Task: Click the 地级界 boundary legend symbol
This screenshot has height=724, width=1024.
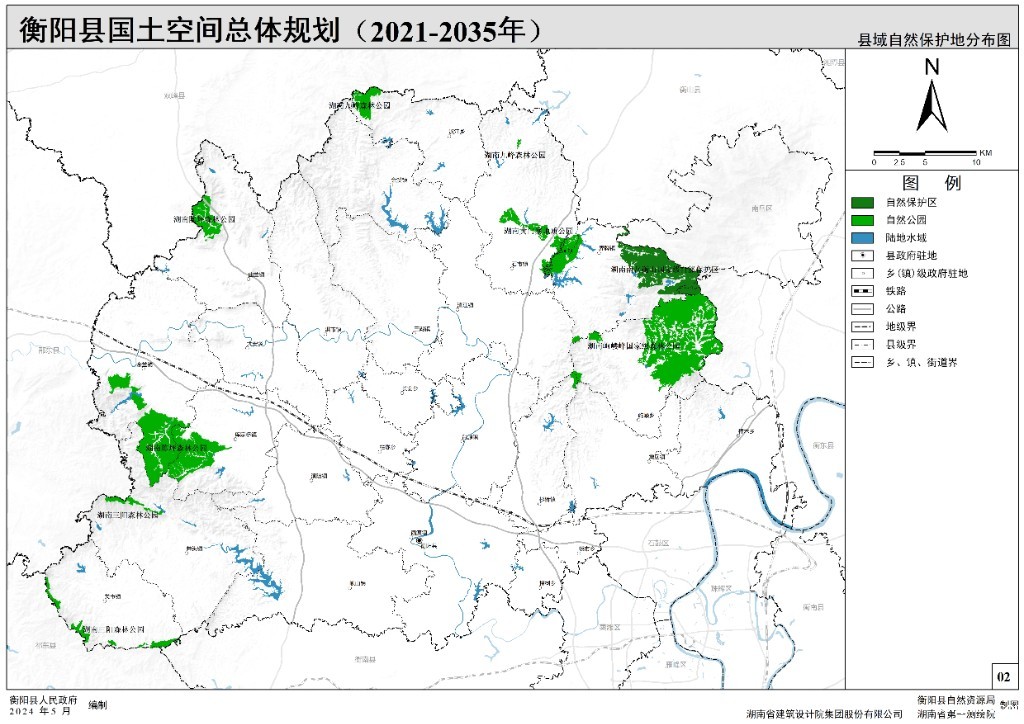Action: 862,327
